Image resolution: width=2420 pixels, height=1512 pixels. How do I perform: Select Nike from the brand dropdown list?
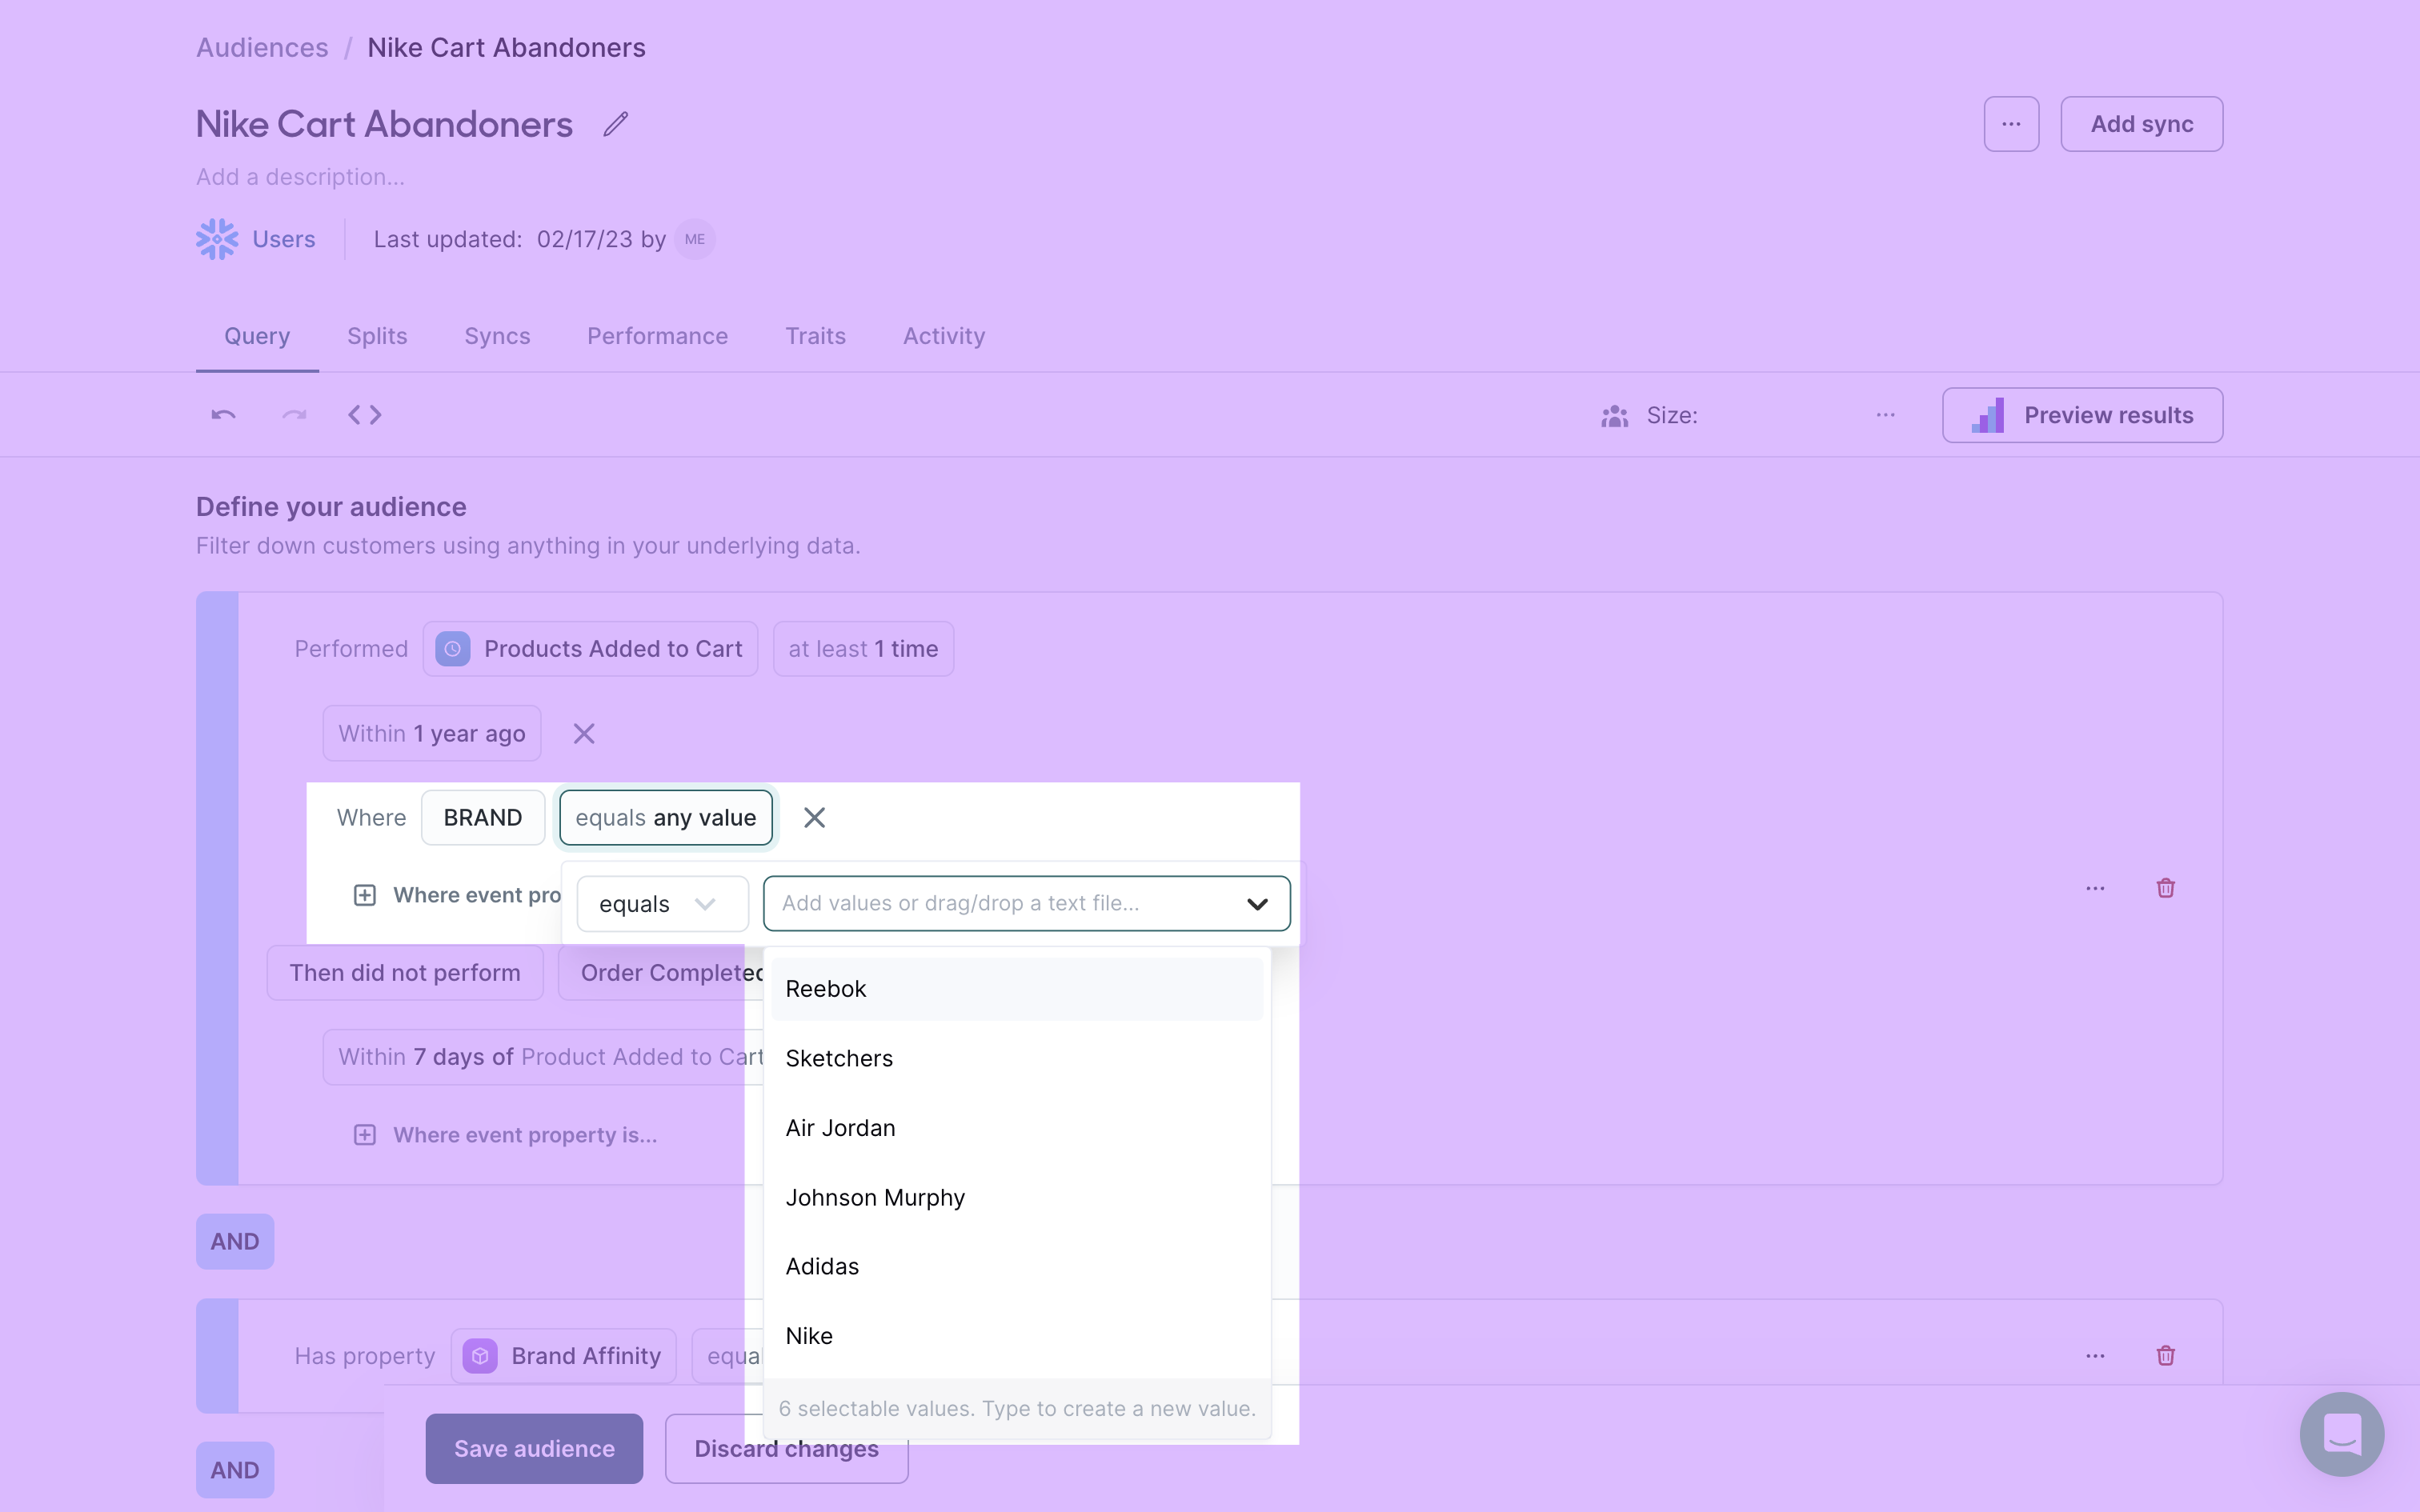coord(808,1334)
